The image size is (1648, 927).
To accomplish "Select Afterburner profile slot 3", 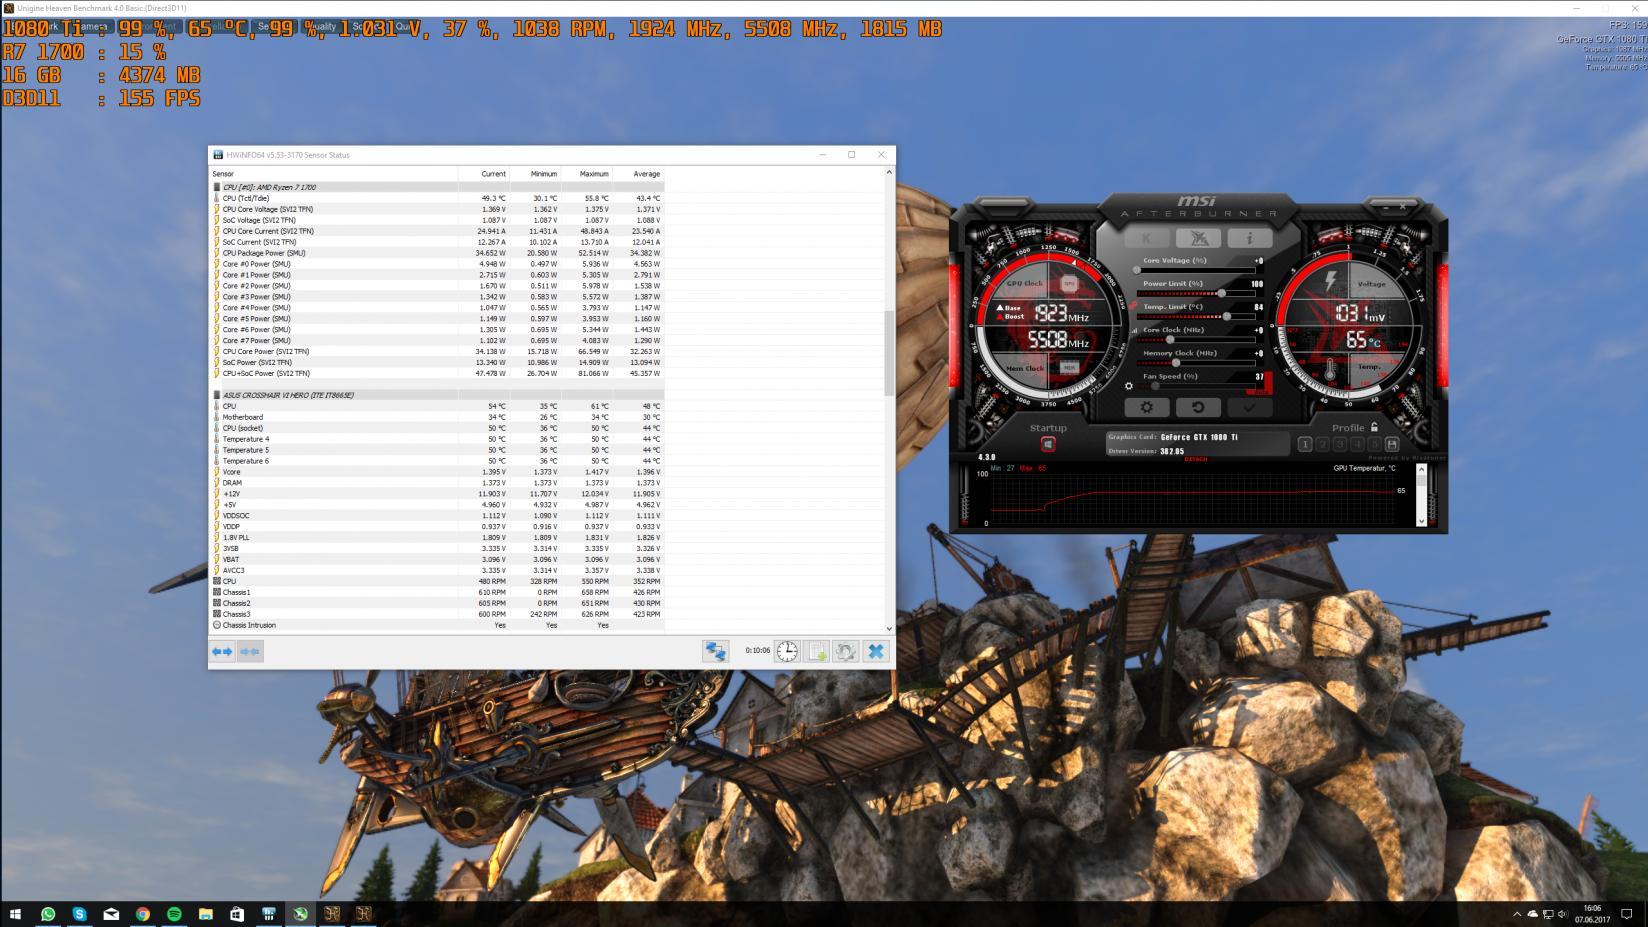I will coord(1340,444).
